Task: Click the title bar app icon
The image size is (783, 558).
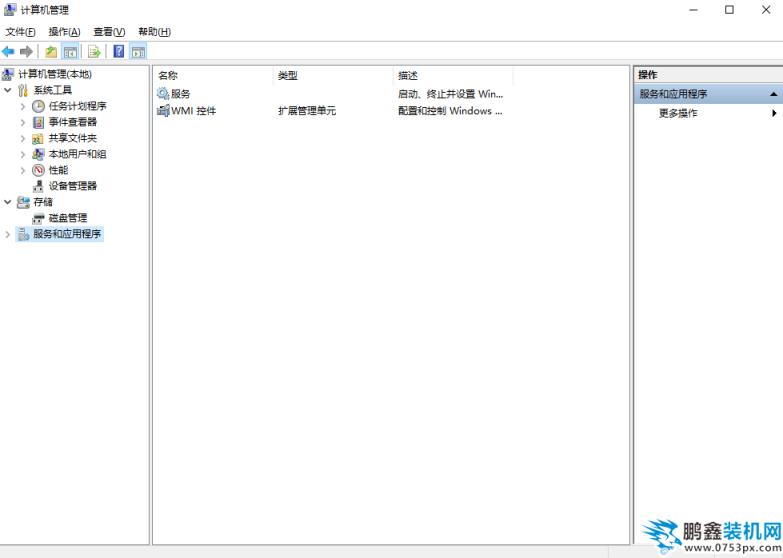Action: point(9,9)
